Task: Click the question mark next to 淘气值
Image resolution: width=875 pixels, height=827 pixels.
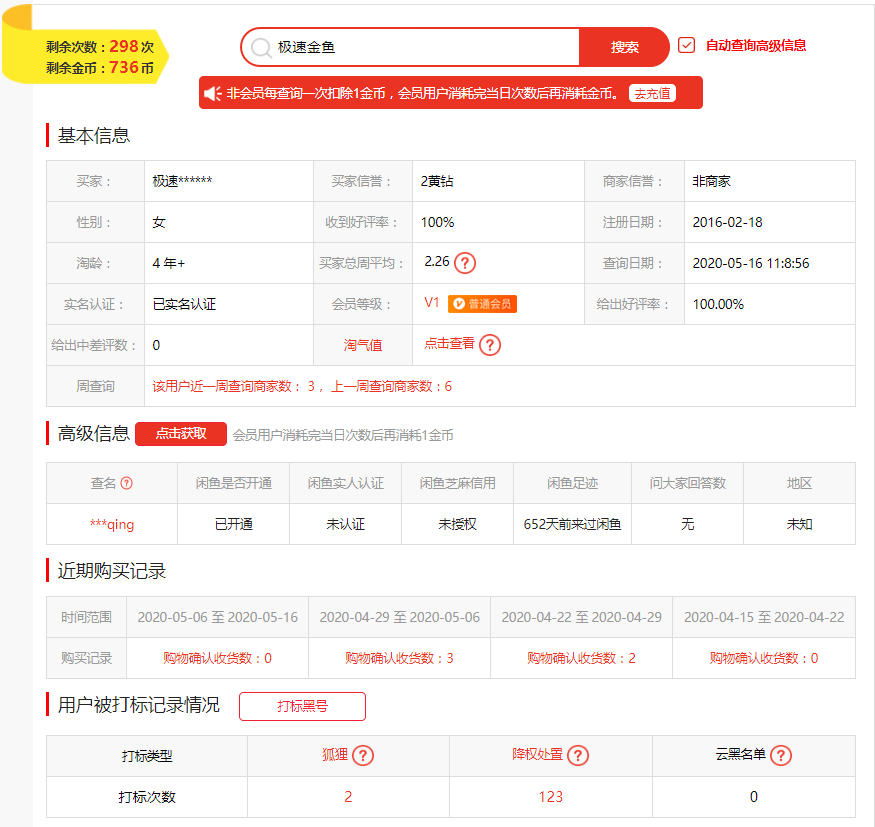Action: pos(489,345)
